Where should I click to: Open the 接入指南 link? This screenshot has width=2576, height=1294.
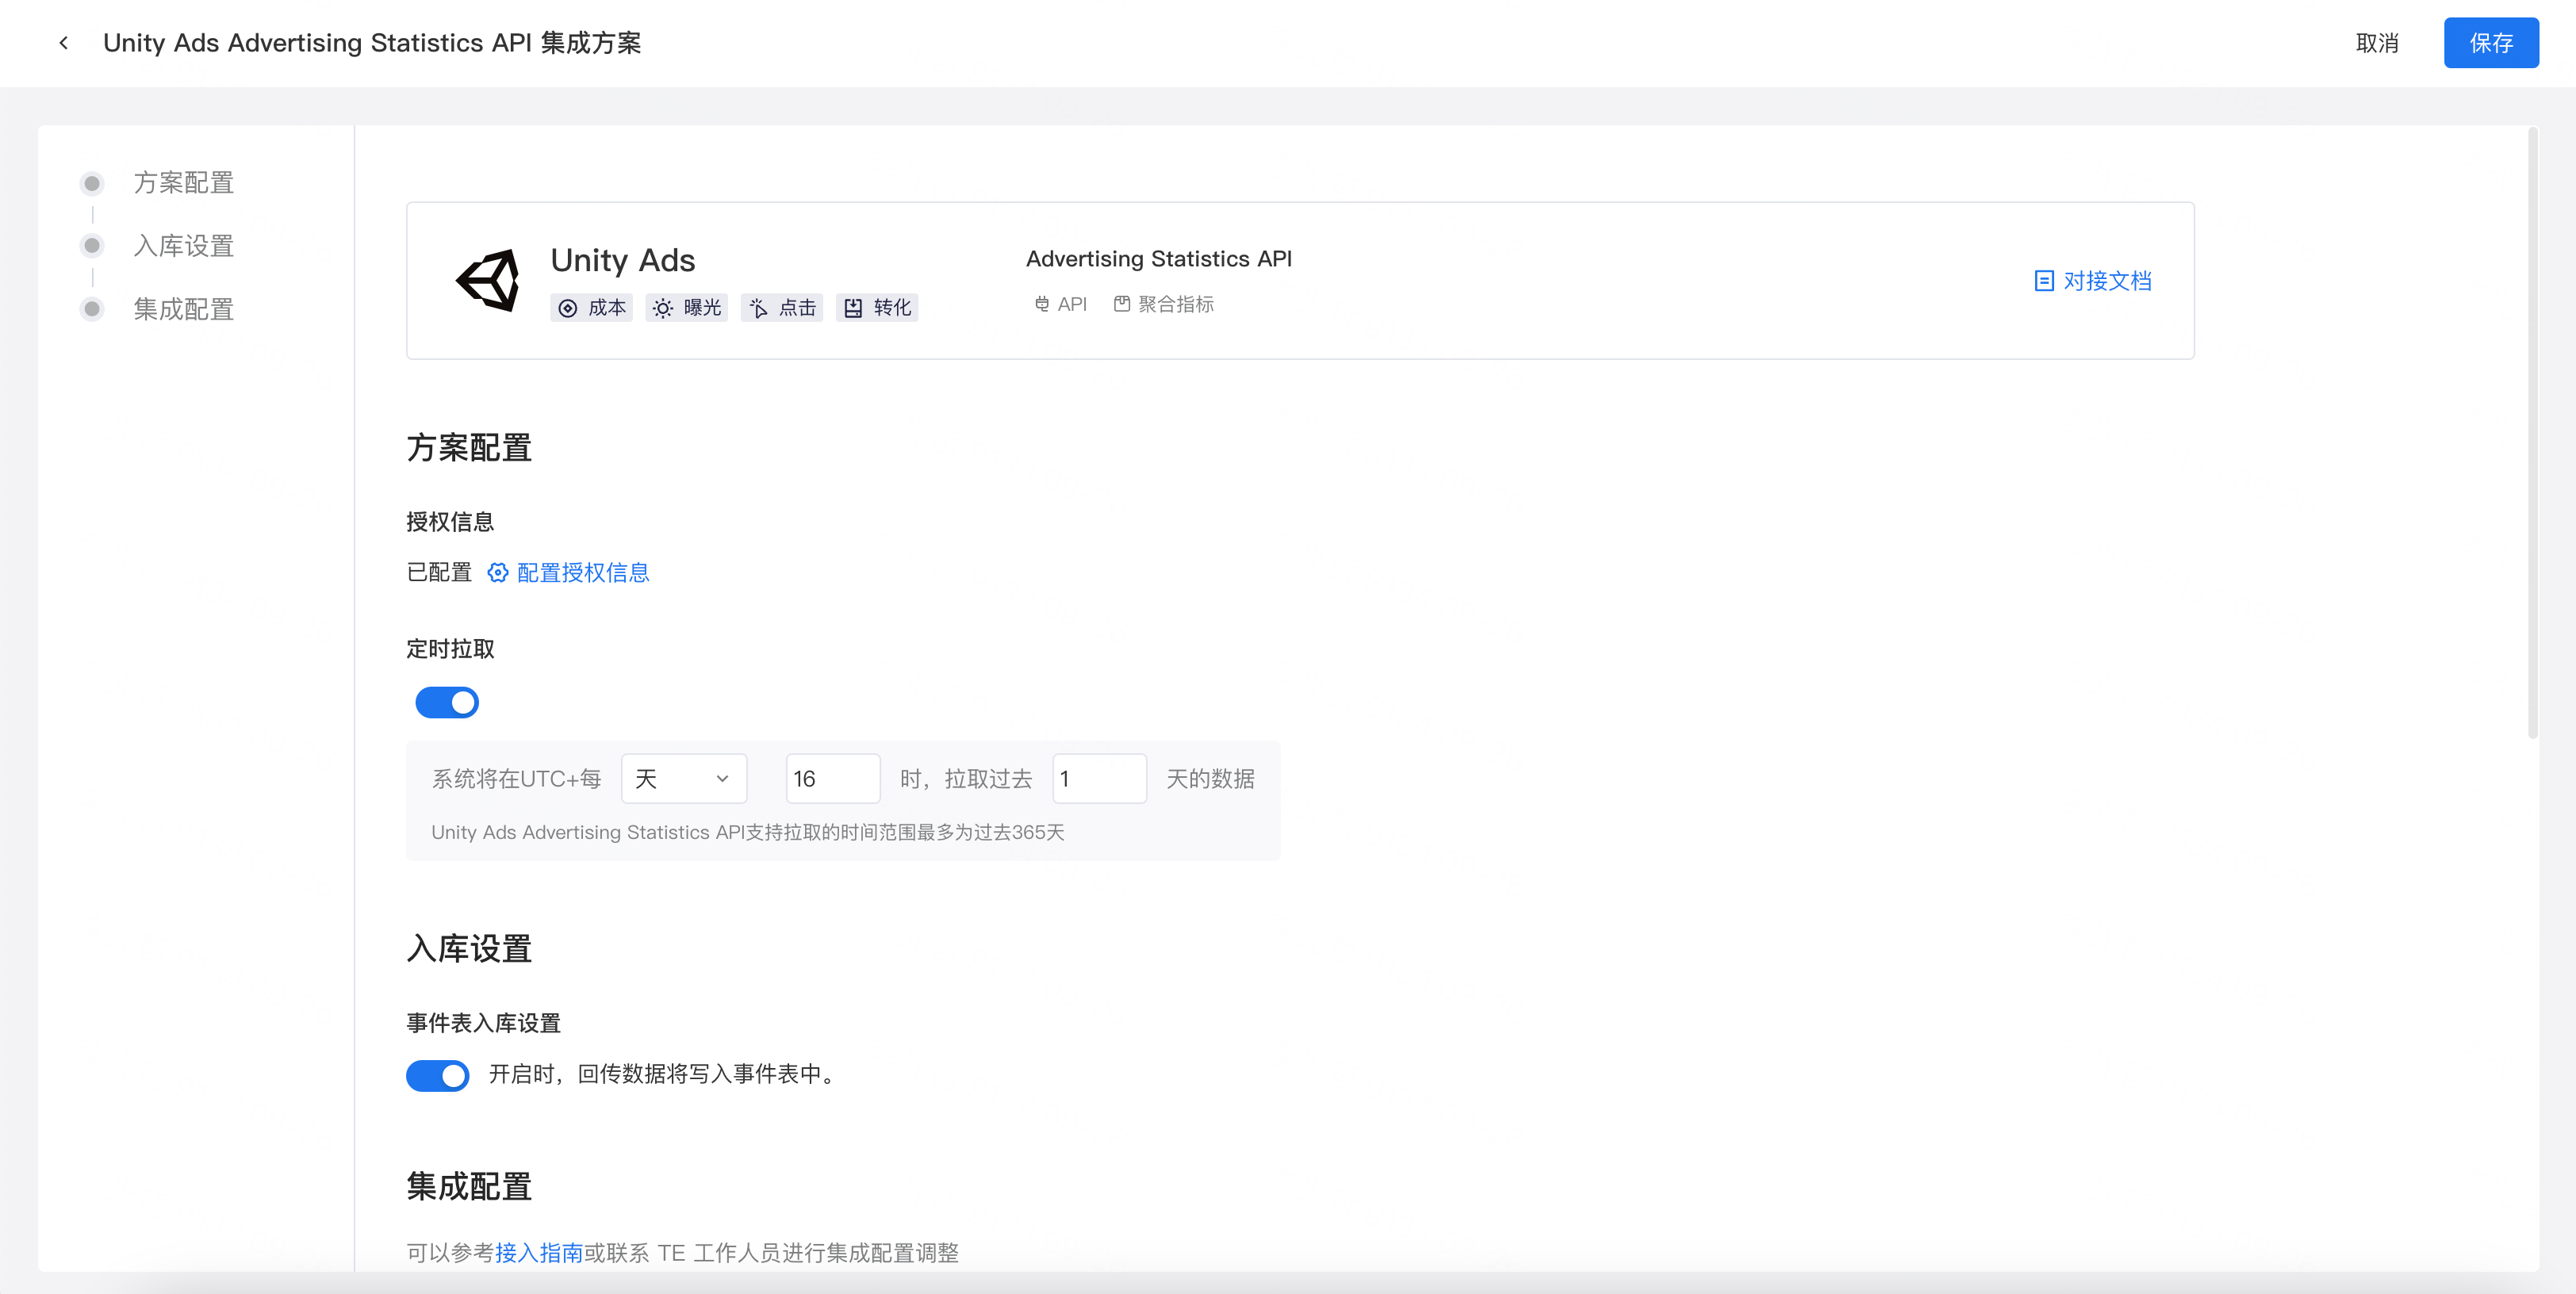pyautogui.click(x=539, y=1252)
